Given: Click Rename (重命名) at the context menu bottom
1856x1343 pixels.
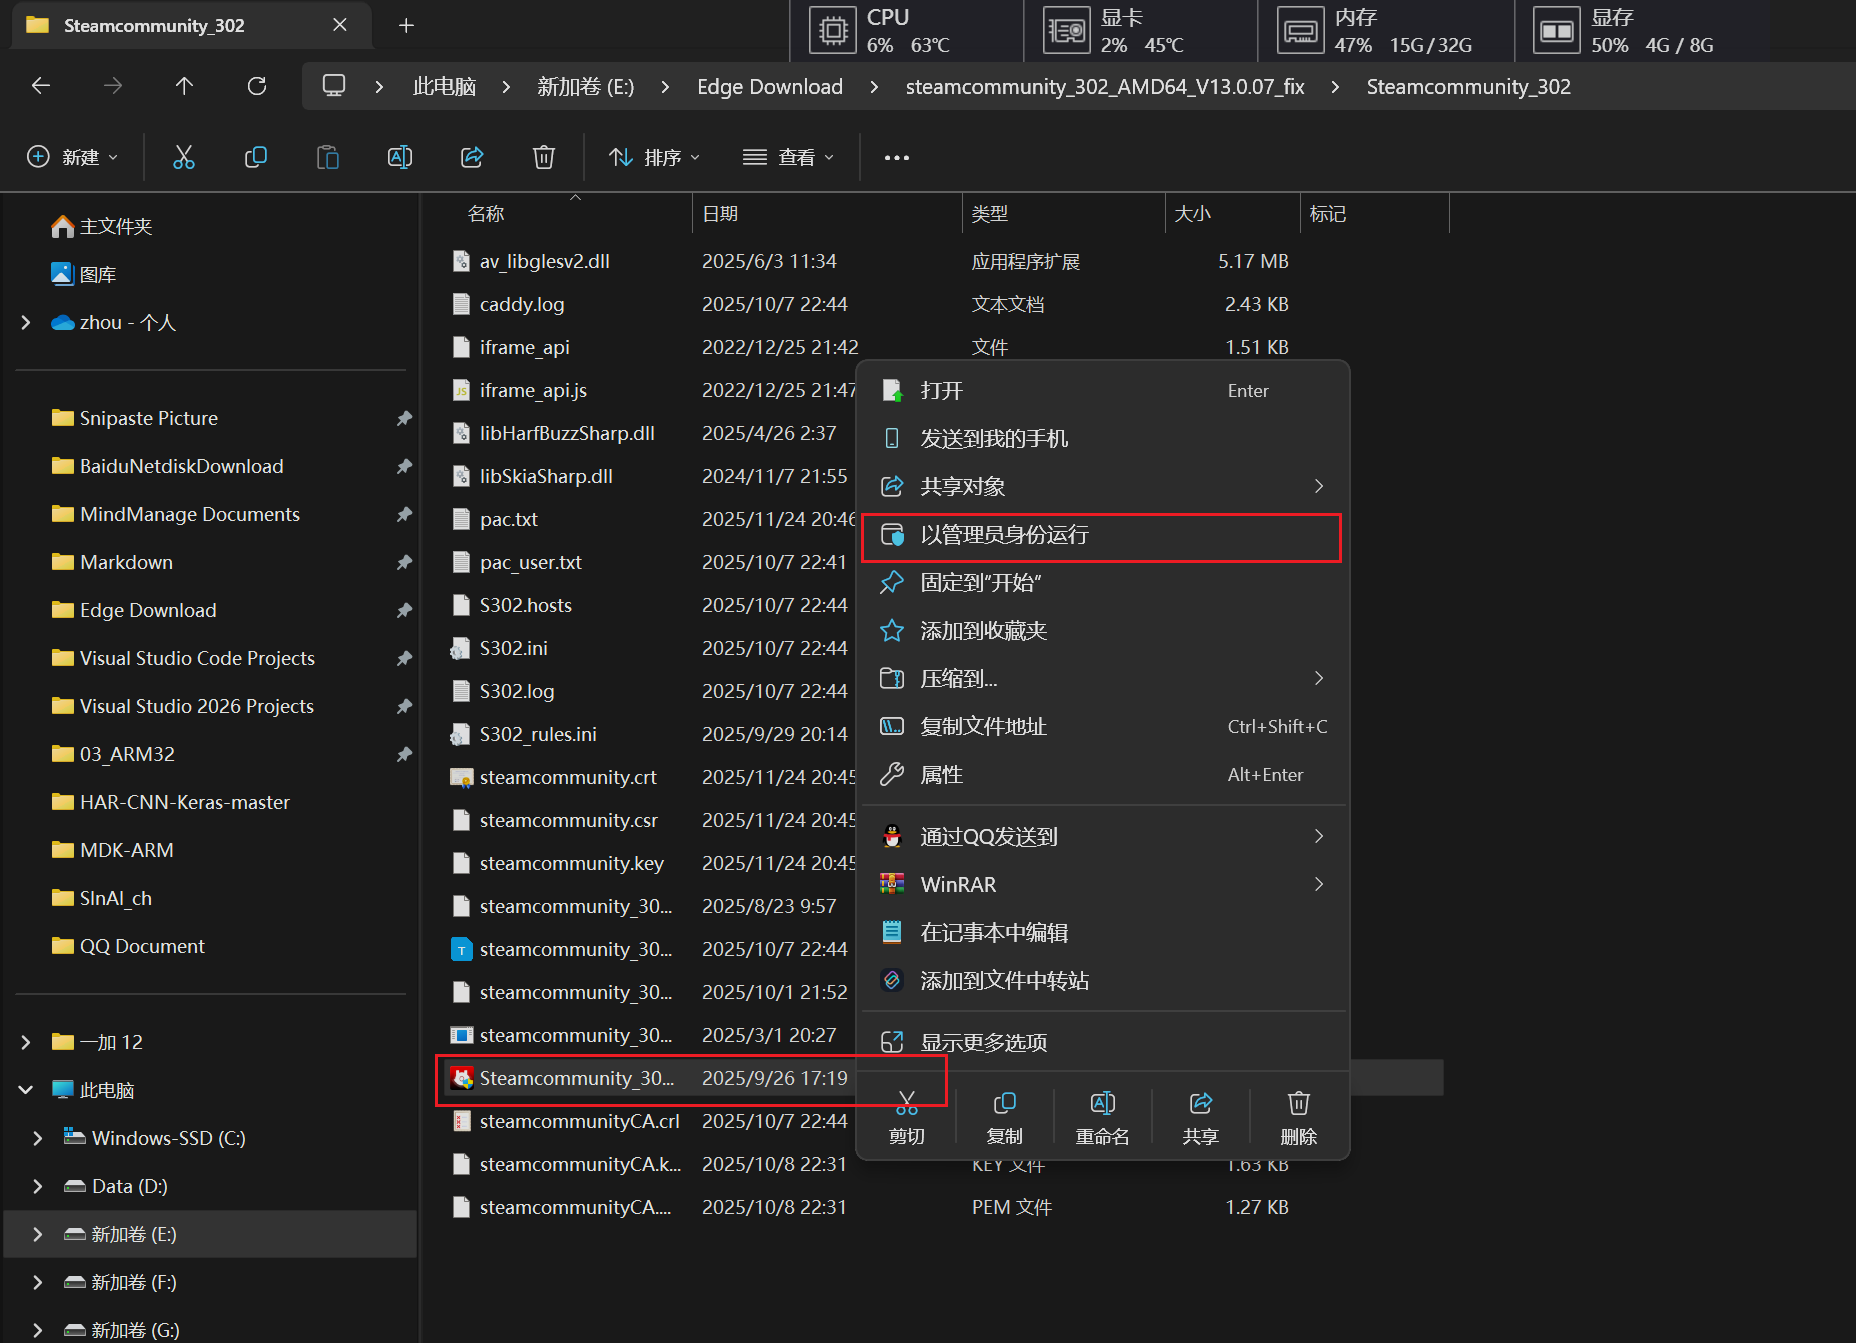Looking at the screenshot, I should point(1103,1118).
